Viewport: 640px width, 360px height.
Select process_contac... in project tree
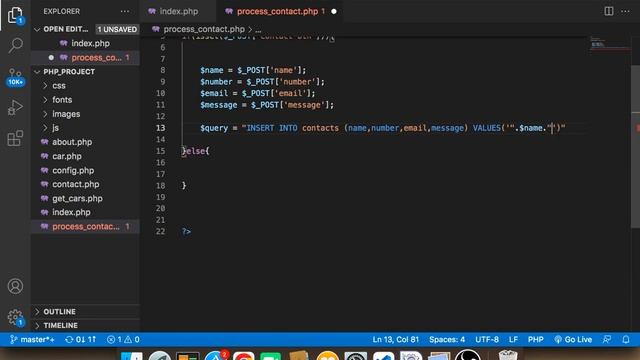click(x=86, y=227)
